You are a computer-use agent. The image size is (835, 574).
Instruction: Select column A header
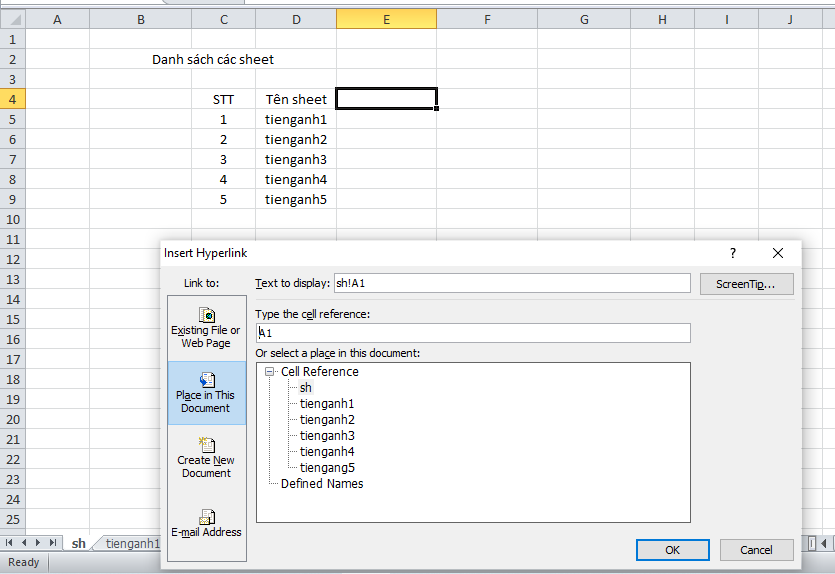pos(58,20)
